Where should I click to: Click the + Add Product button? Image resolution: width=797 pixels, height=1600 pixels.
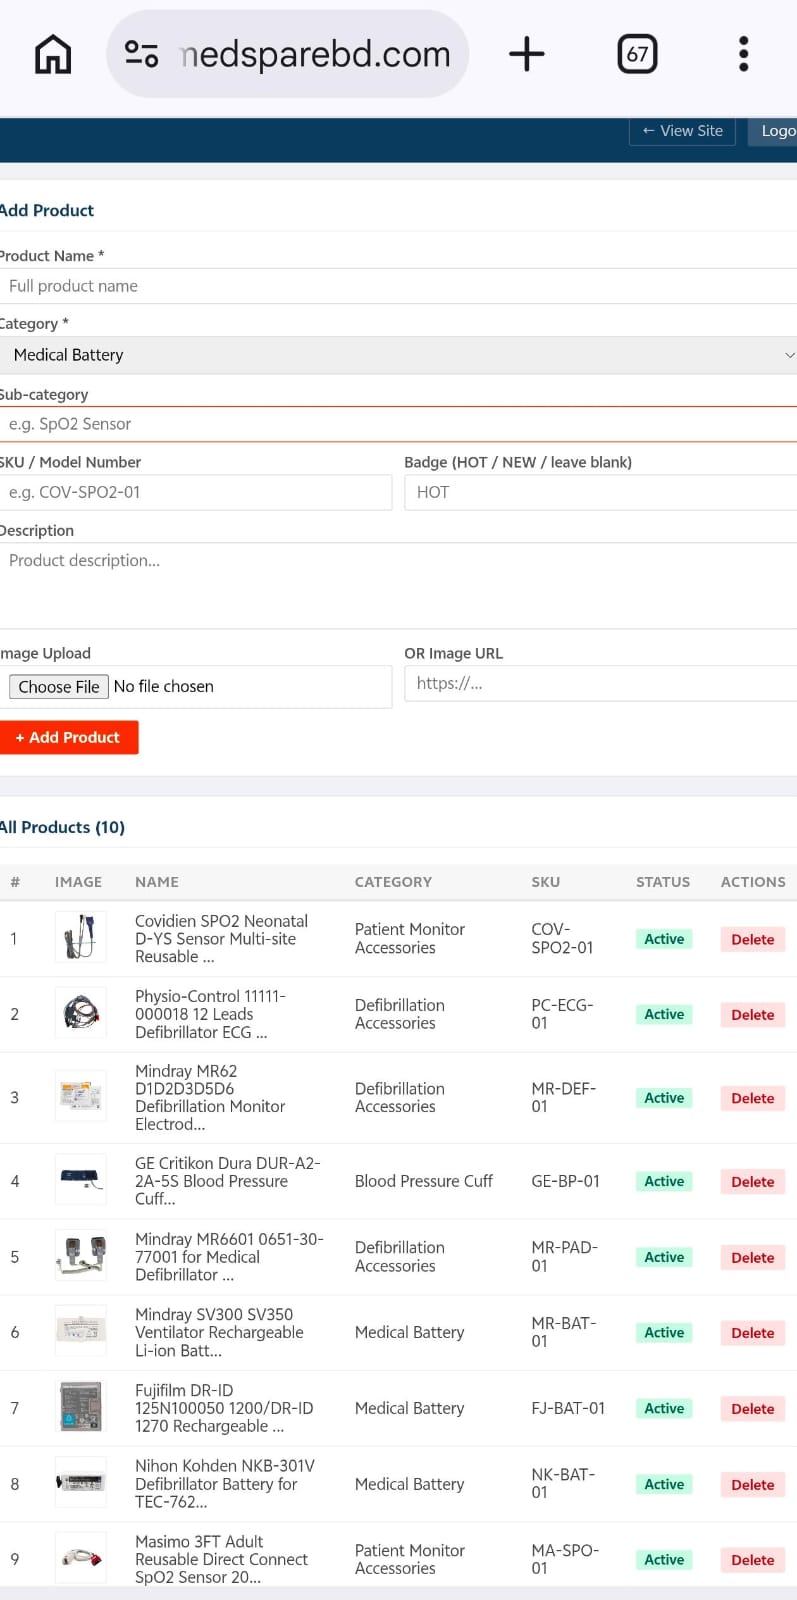pyautogui.click(x=69, y=737)
